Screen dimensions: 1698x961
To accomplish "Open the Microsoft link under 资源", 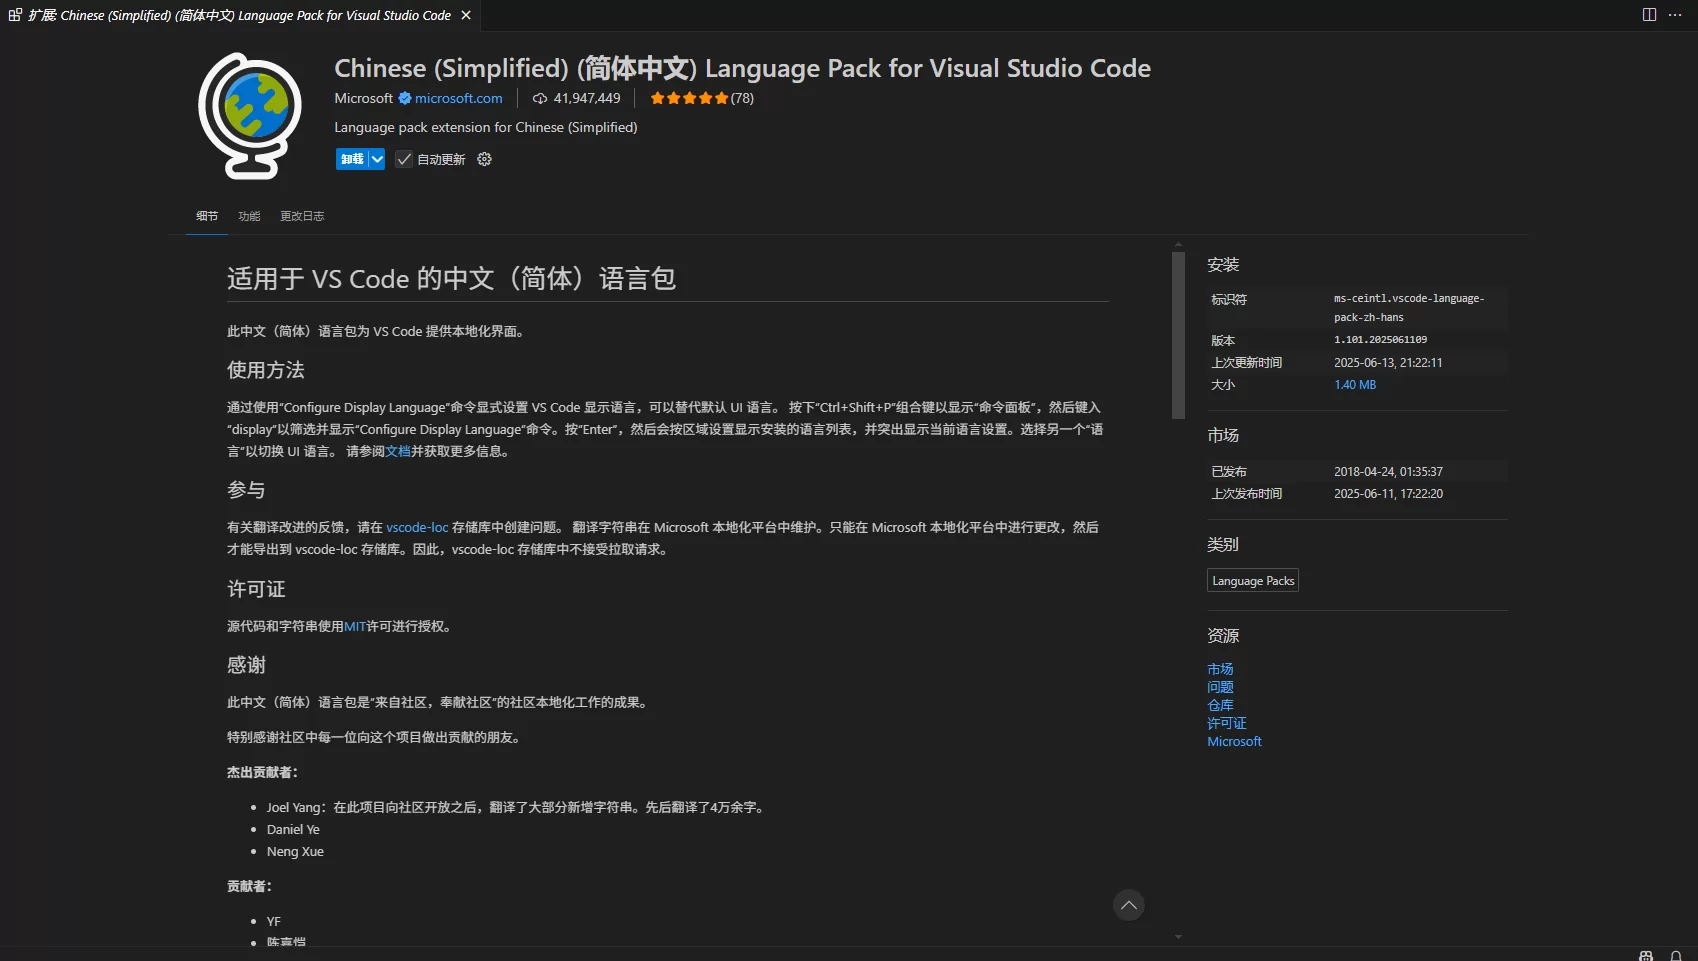I will [x=1234, y=741].
